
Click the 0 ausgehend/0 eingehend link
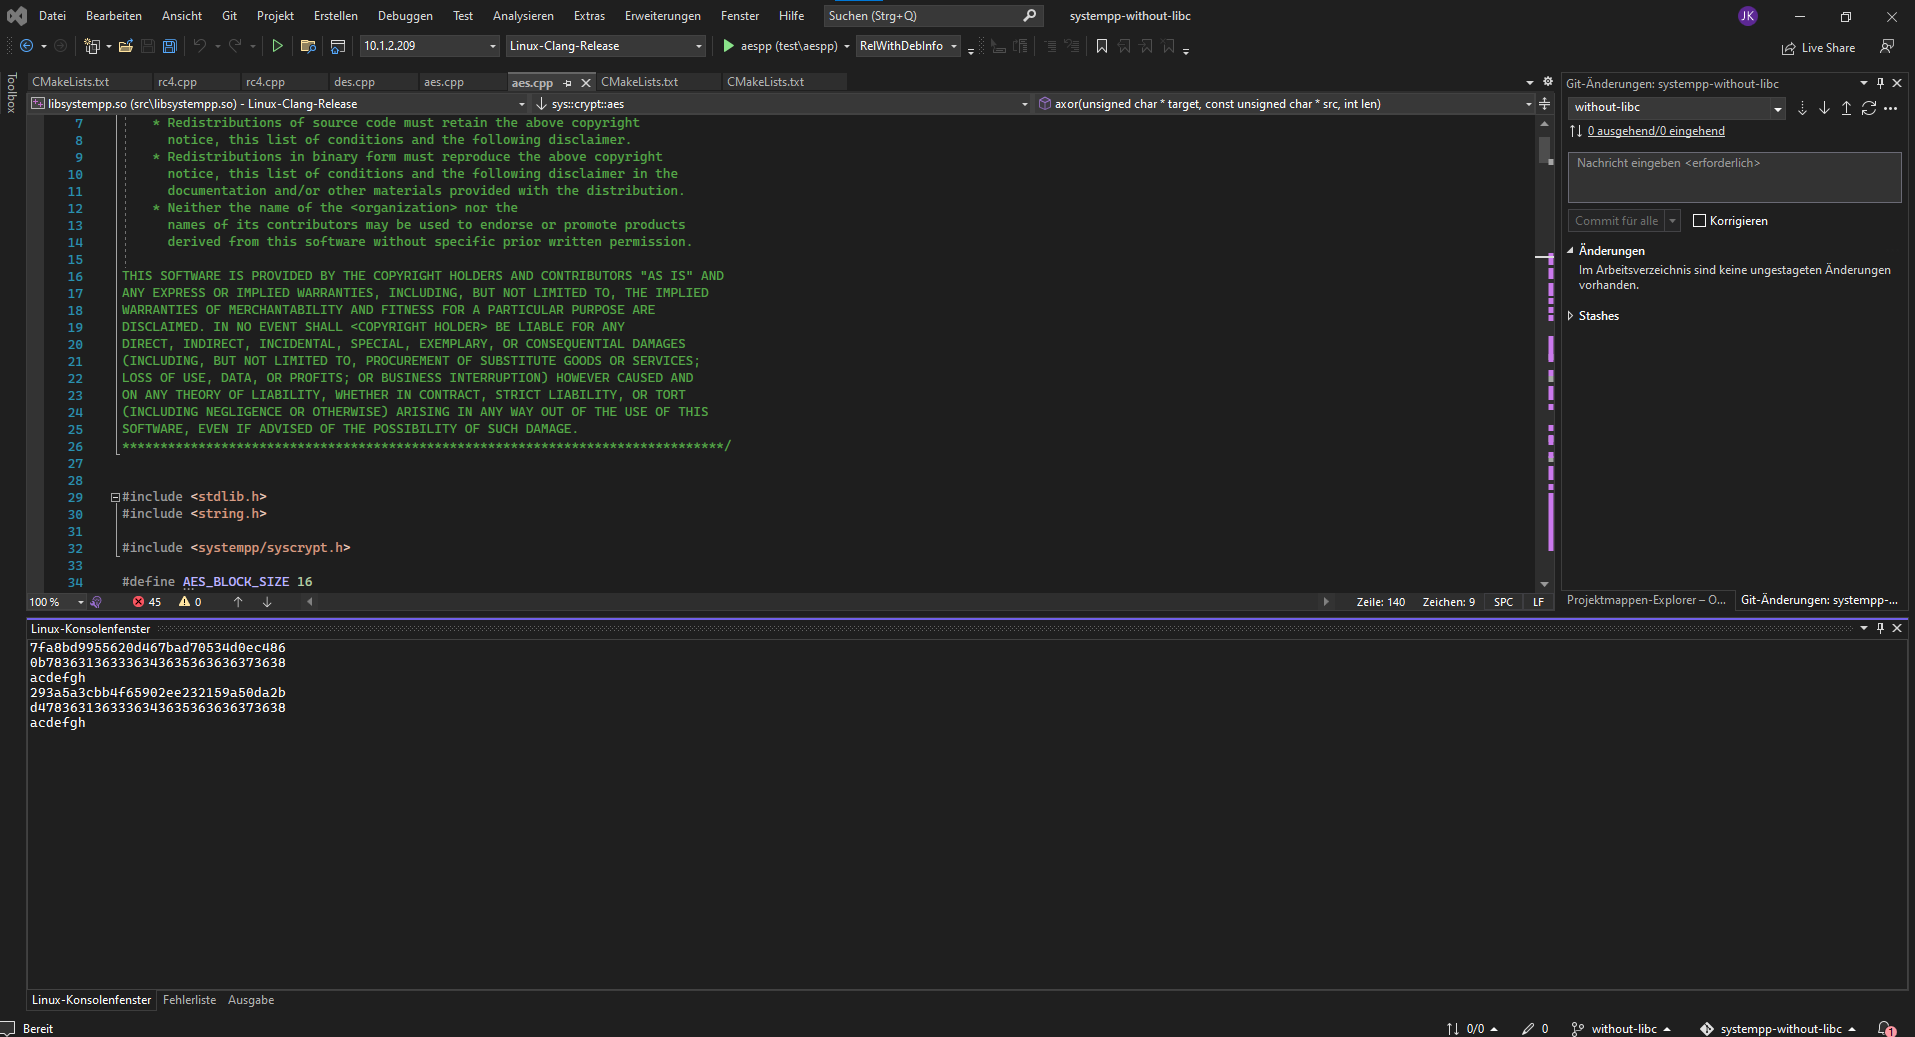pyautogui.click(x=1656, y=131)
